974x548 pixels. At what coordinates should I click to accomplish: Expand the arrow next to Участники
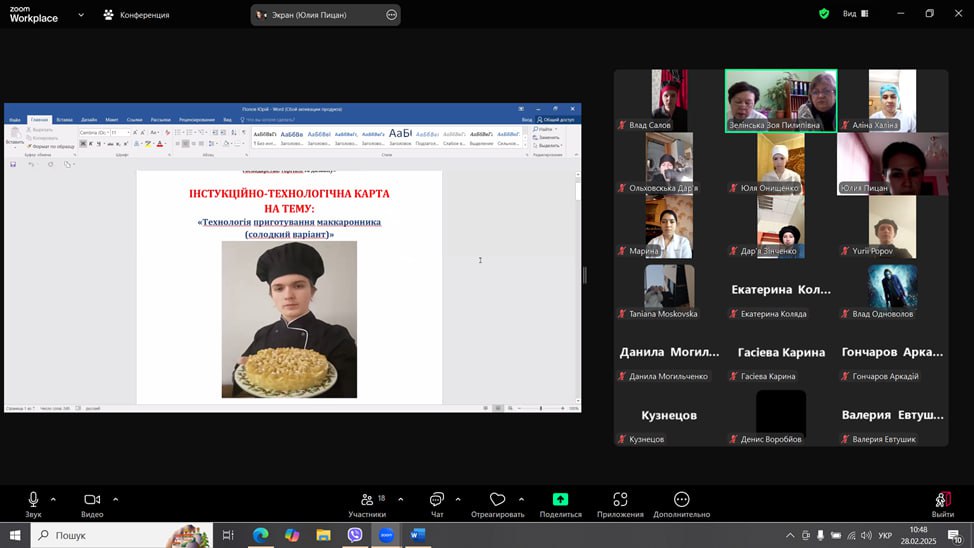(400, 499)
